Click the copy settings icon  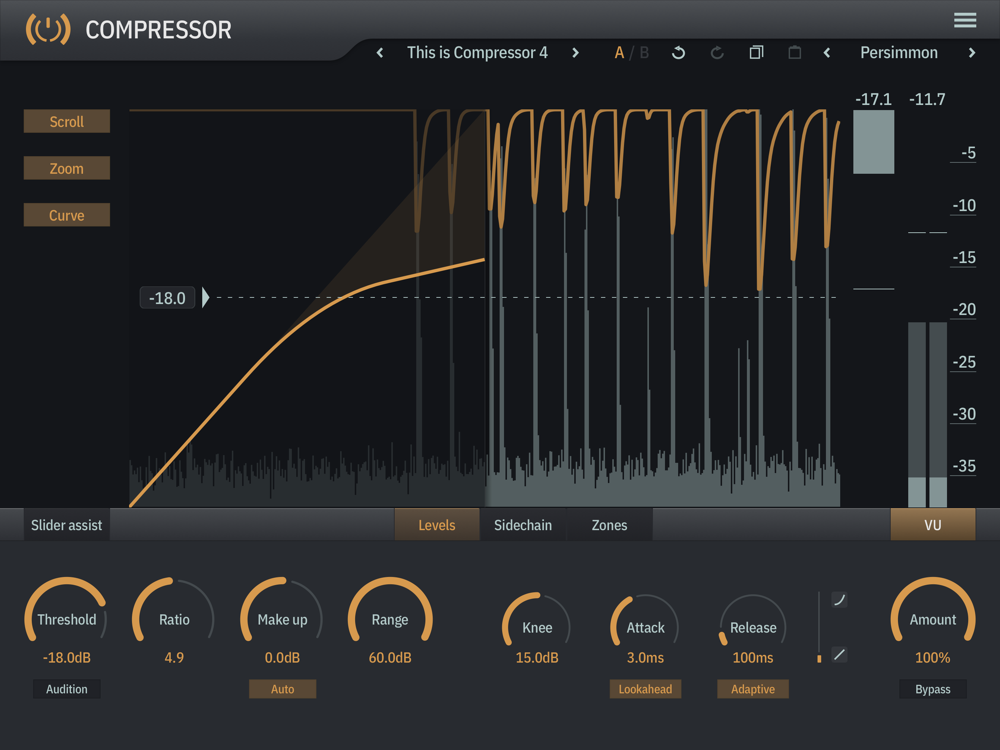pyautogui.click(x=756, y=53)
